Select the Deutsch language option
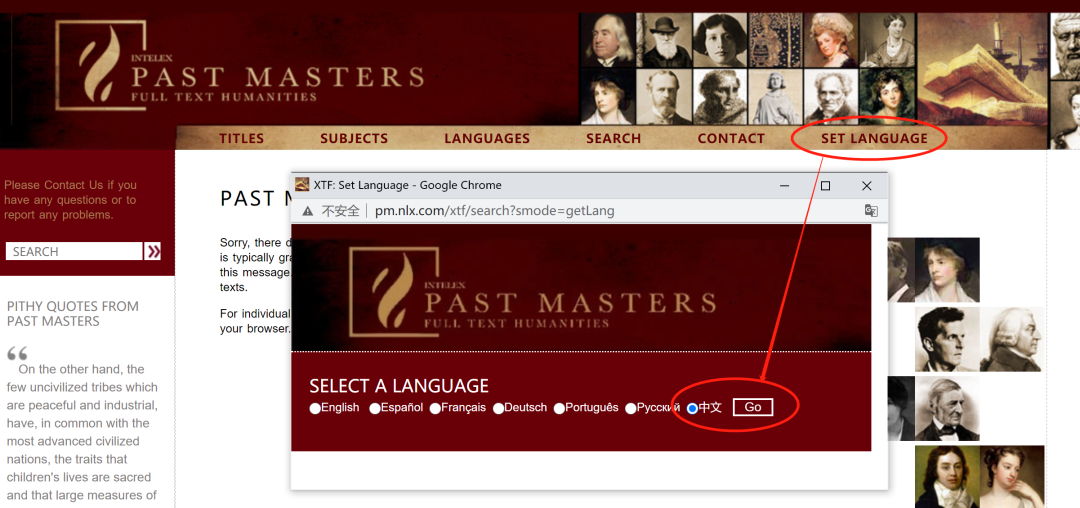This screenshot has width=1080, height=508. [498, 408]
